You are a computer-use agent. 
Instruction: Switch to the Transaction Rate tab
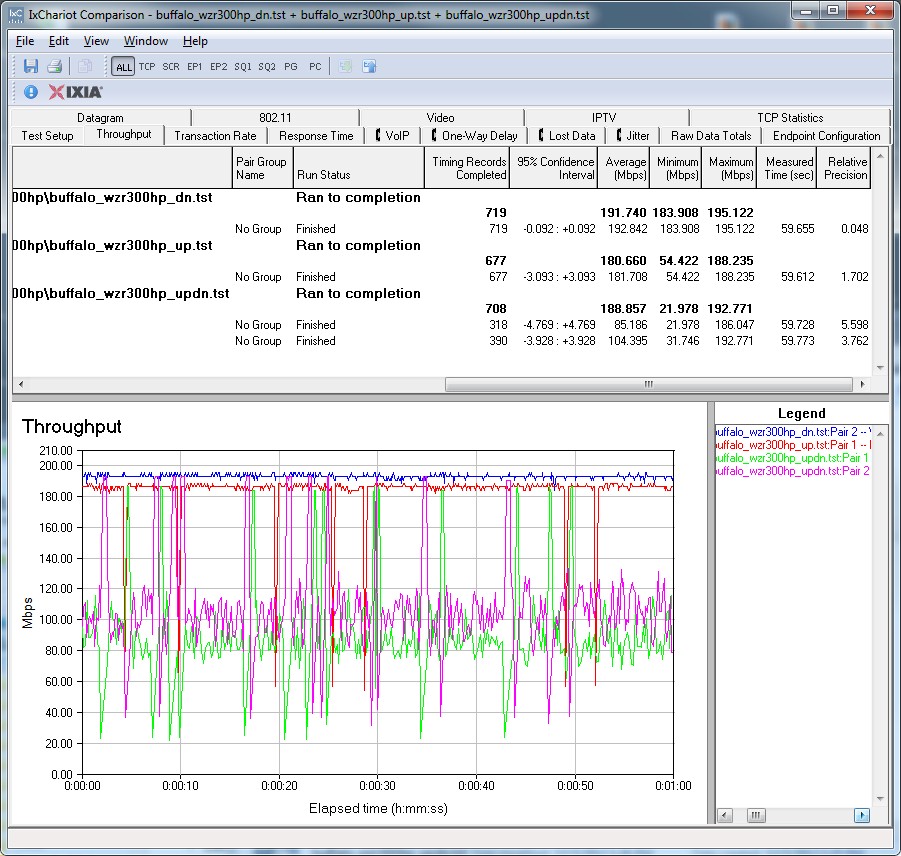pyautogui.click(x=215, y=136)
